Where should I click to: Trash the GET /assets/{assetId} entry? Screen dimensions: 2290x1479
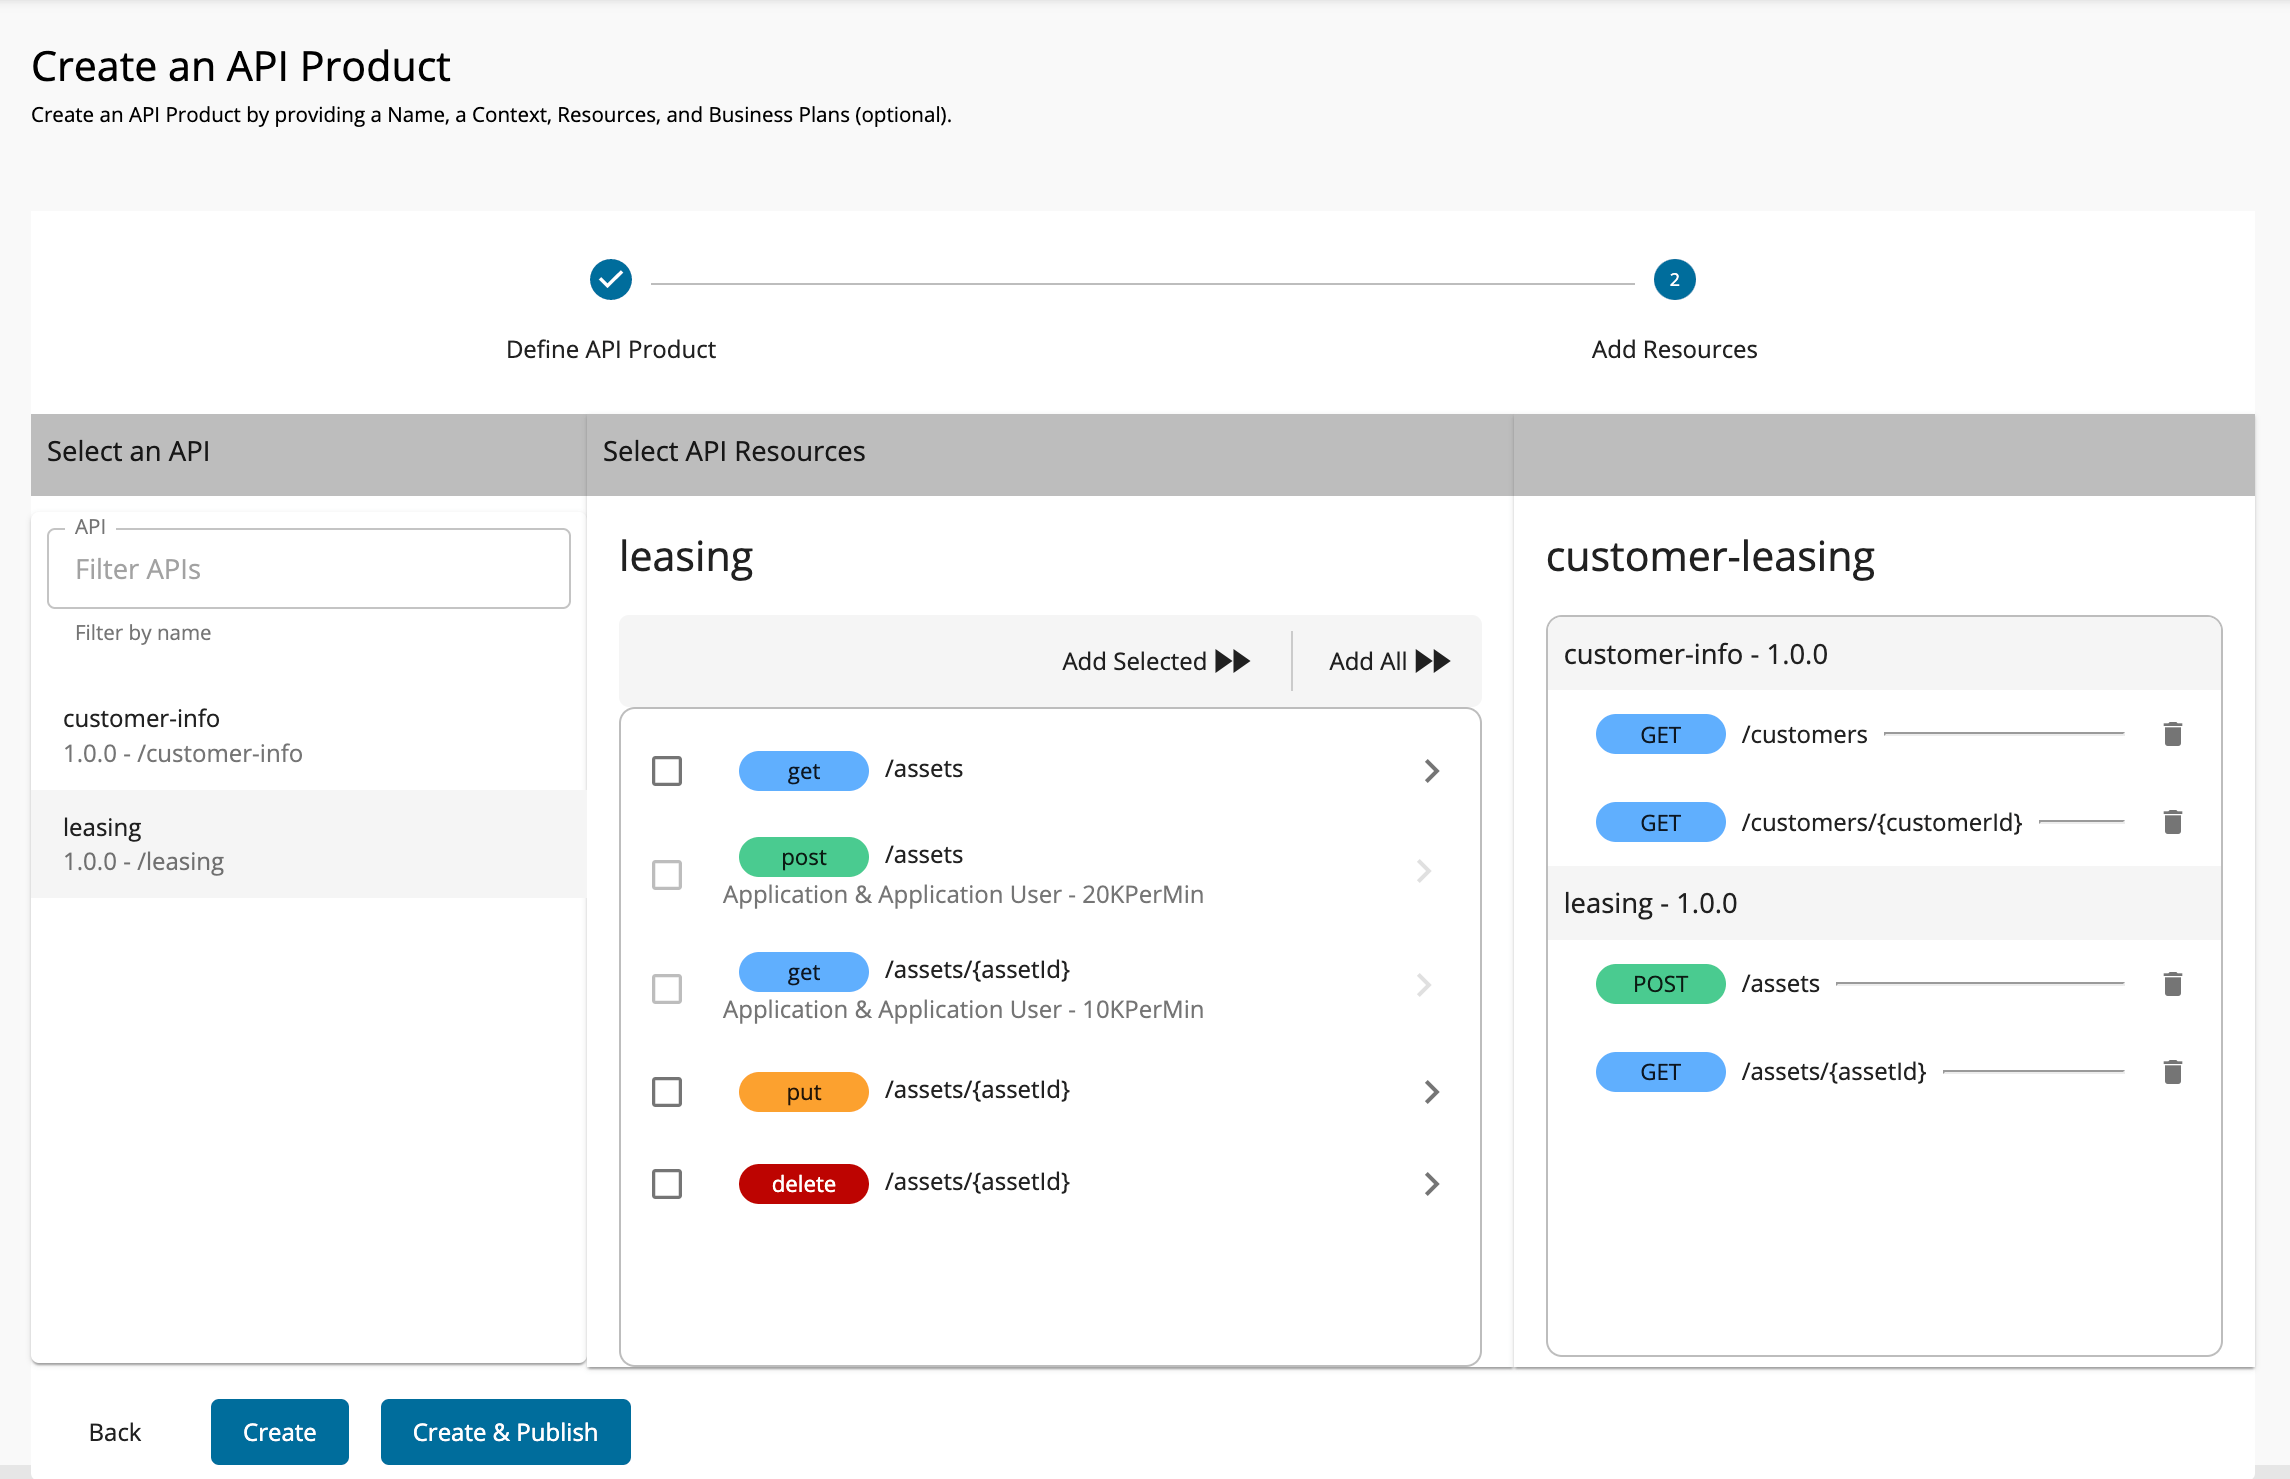(x=2172, y=1072)
